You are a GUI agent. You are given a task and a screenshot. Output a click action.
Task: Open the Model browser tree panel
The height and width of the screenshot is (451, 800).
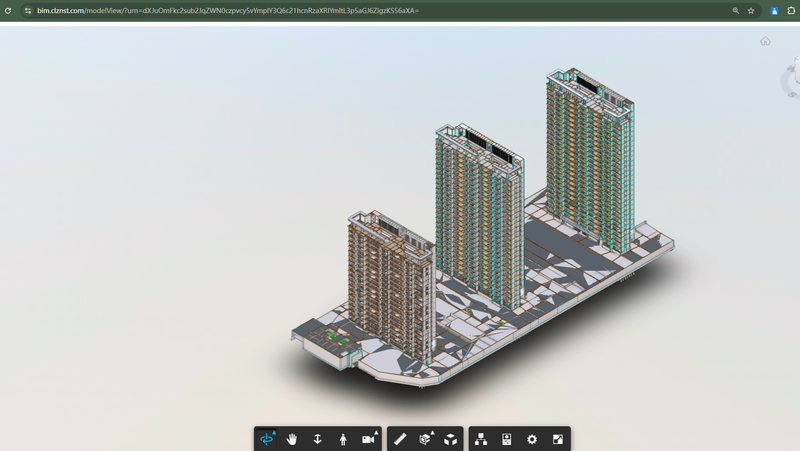click(481, 439)
